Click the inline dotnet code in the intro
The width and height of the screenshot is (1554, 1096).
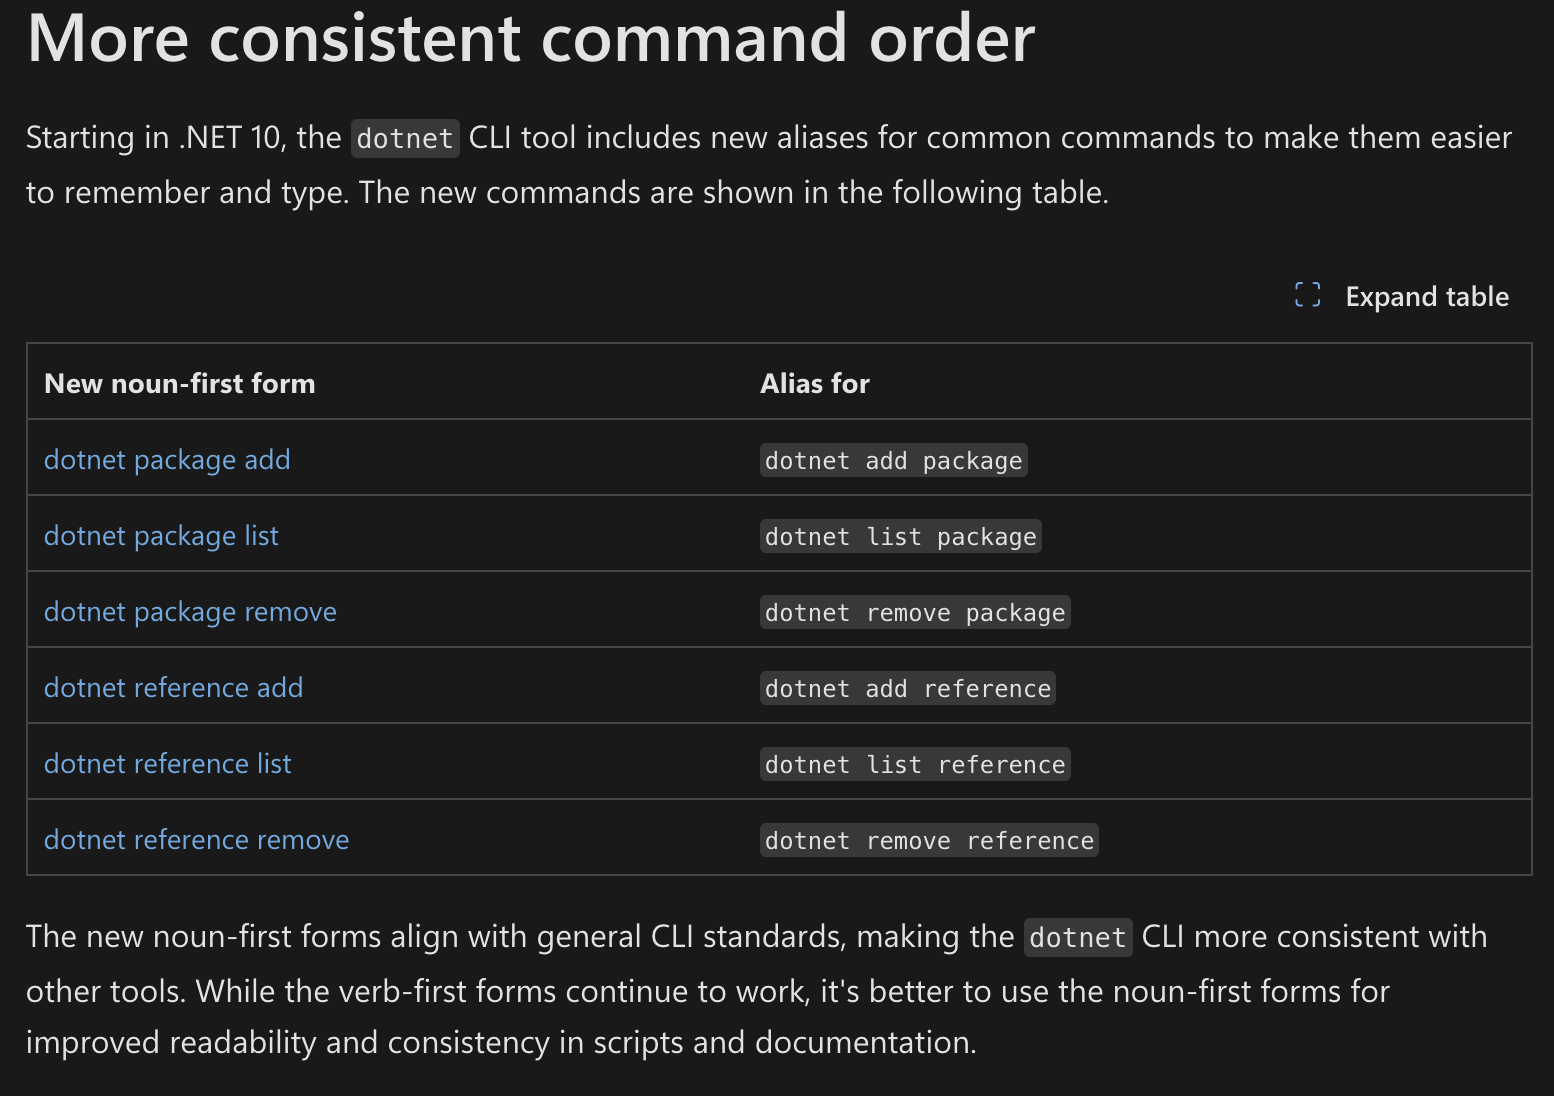coord(405,138)
